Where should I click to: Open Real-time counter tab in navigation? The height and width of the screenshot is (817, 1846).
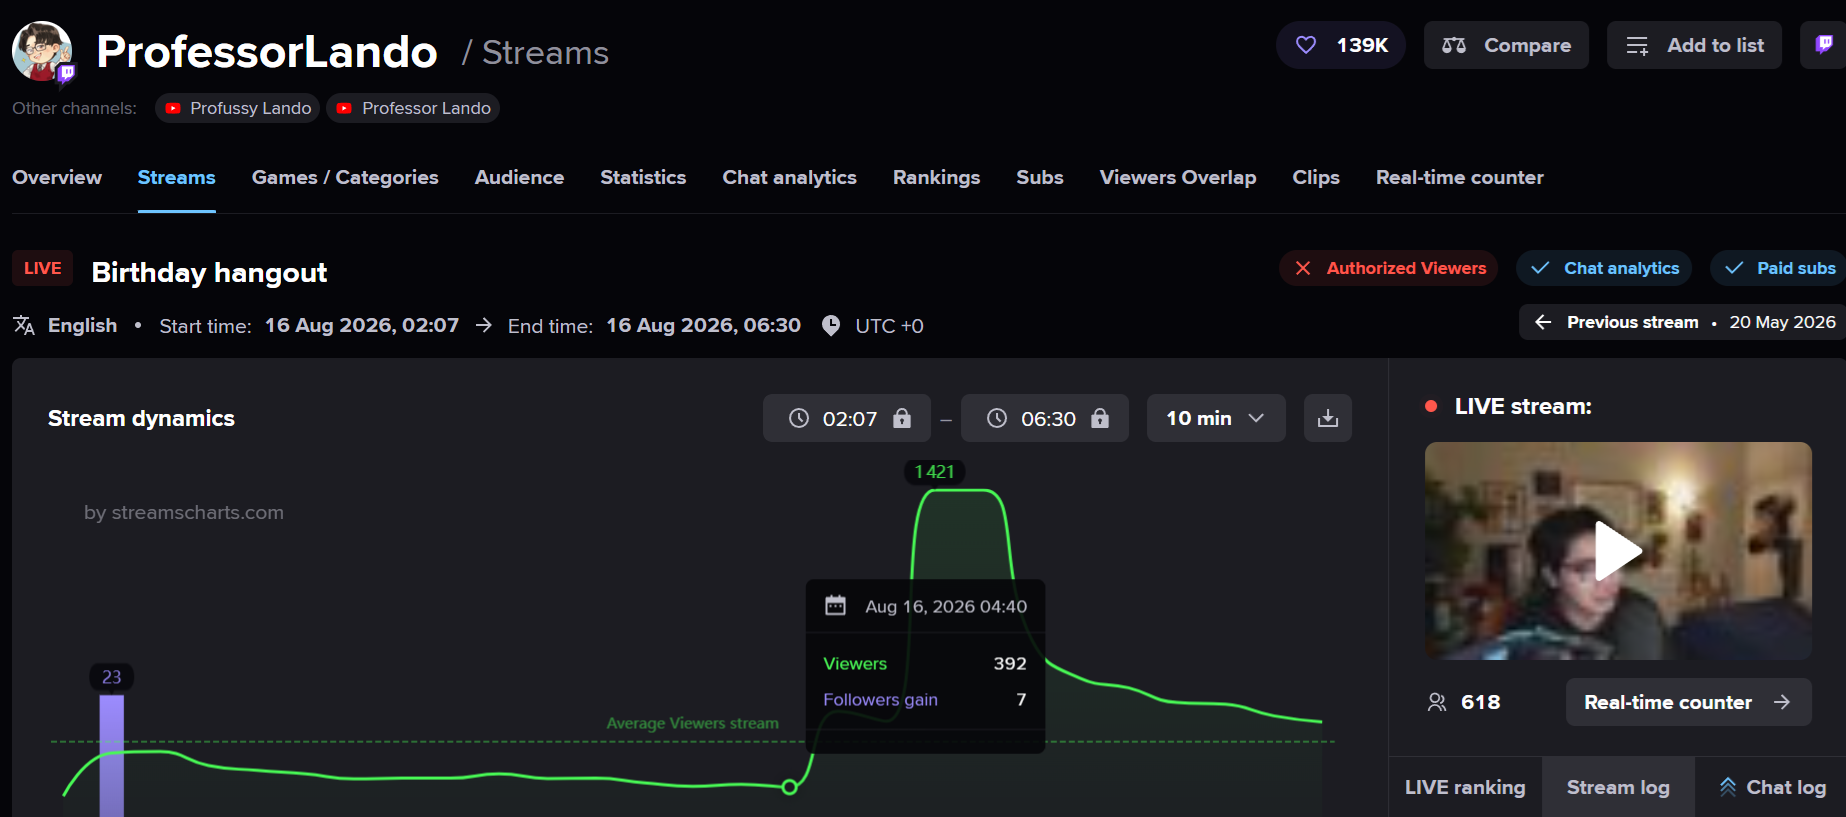pos(1460,177)
